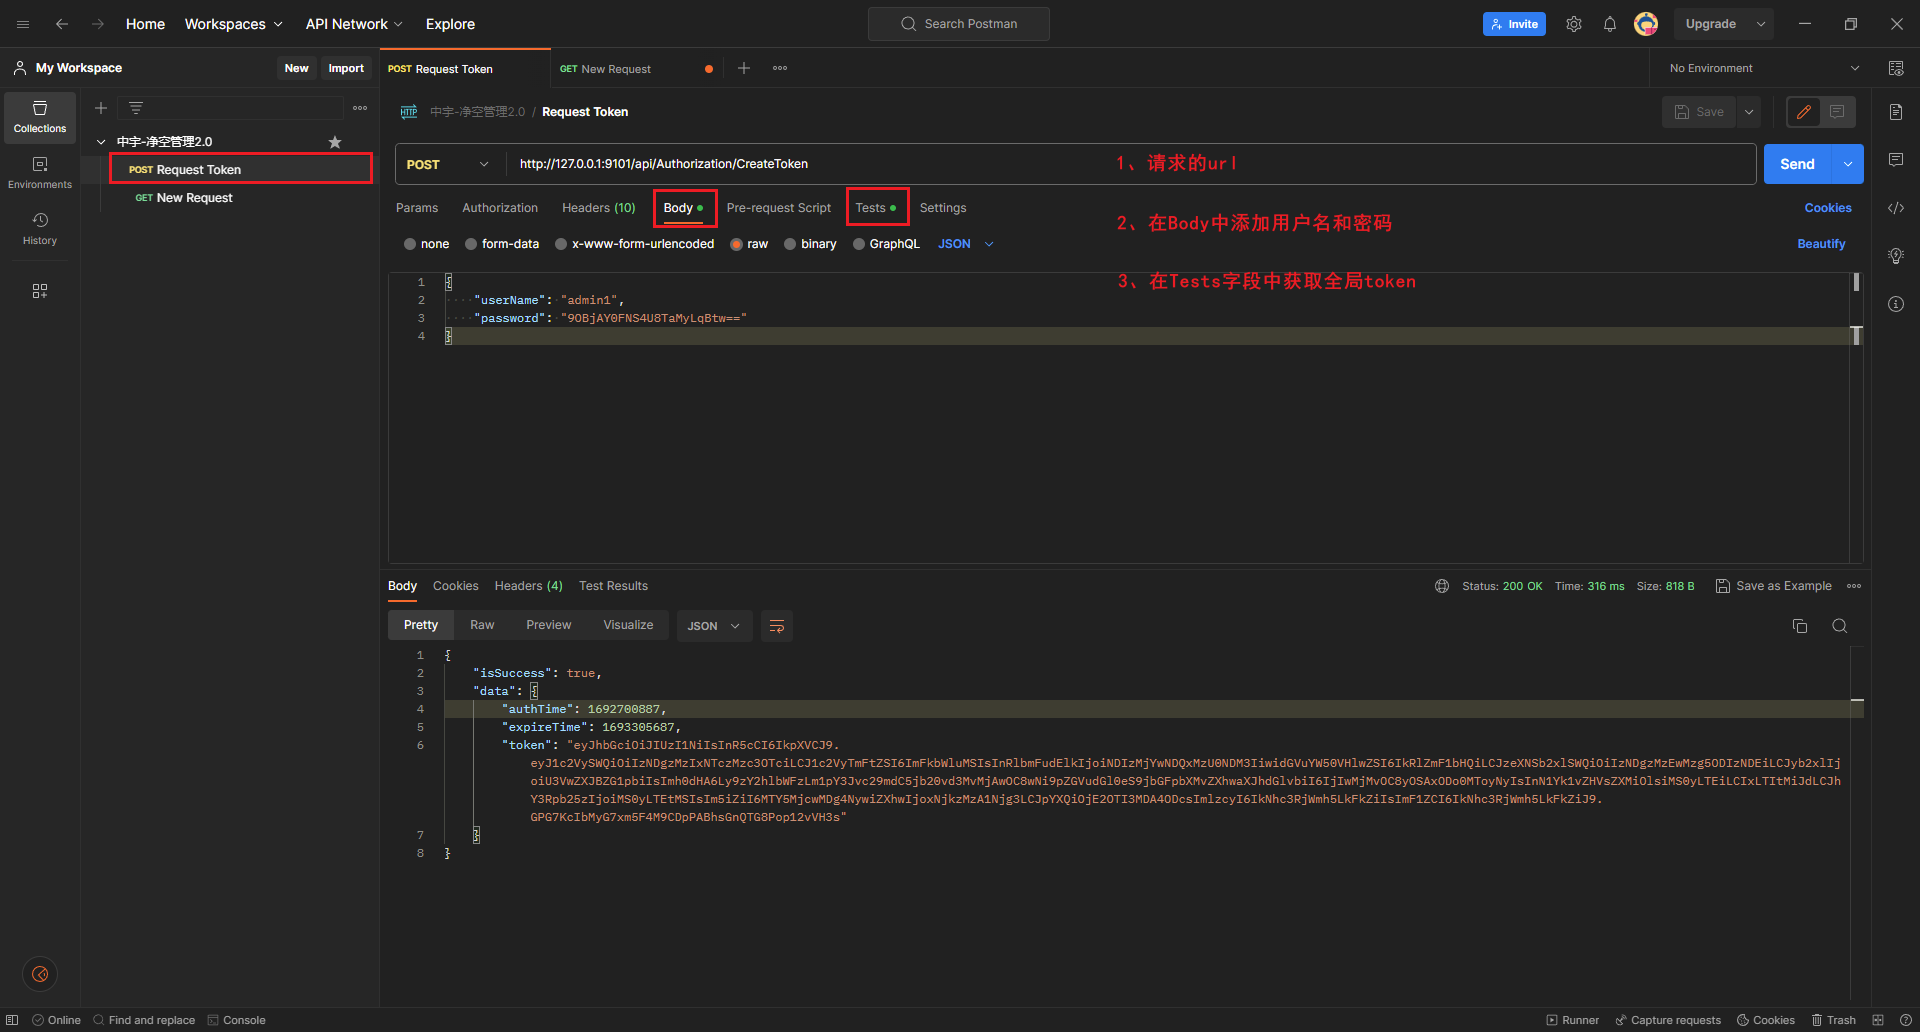Open the POST method dropdown
1920x1032 pixels.
point(449,164)
